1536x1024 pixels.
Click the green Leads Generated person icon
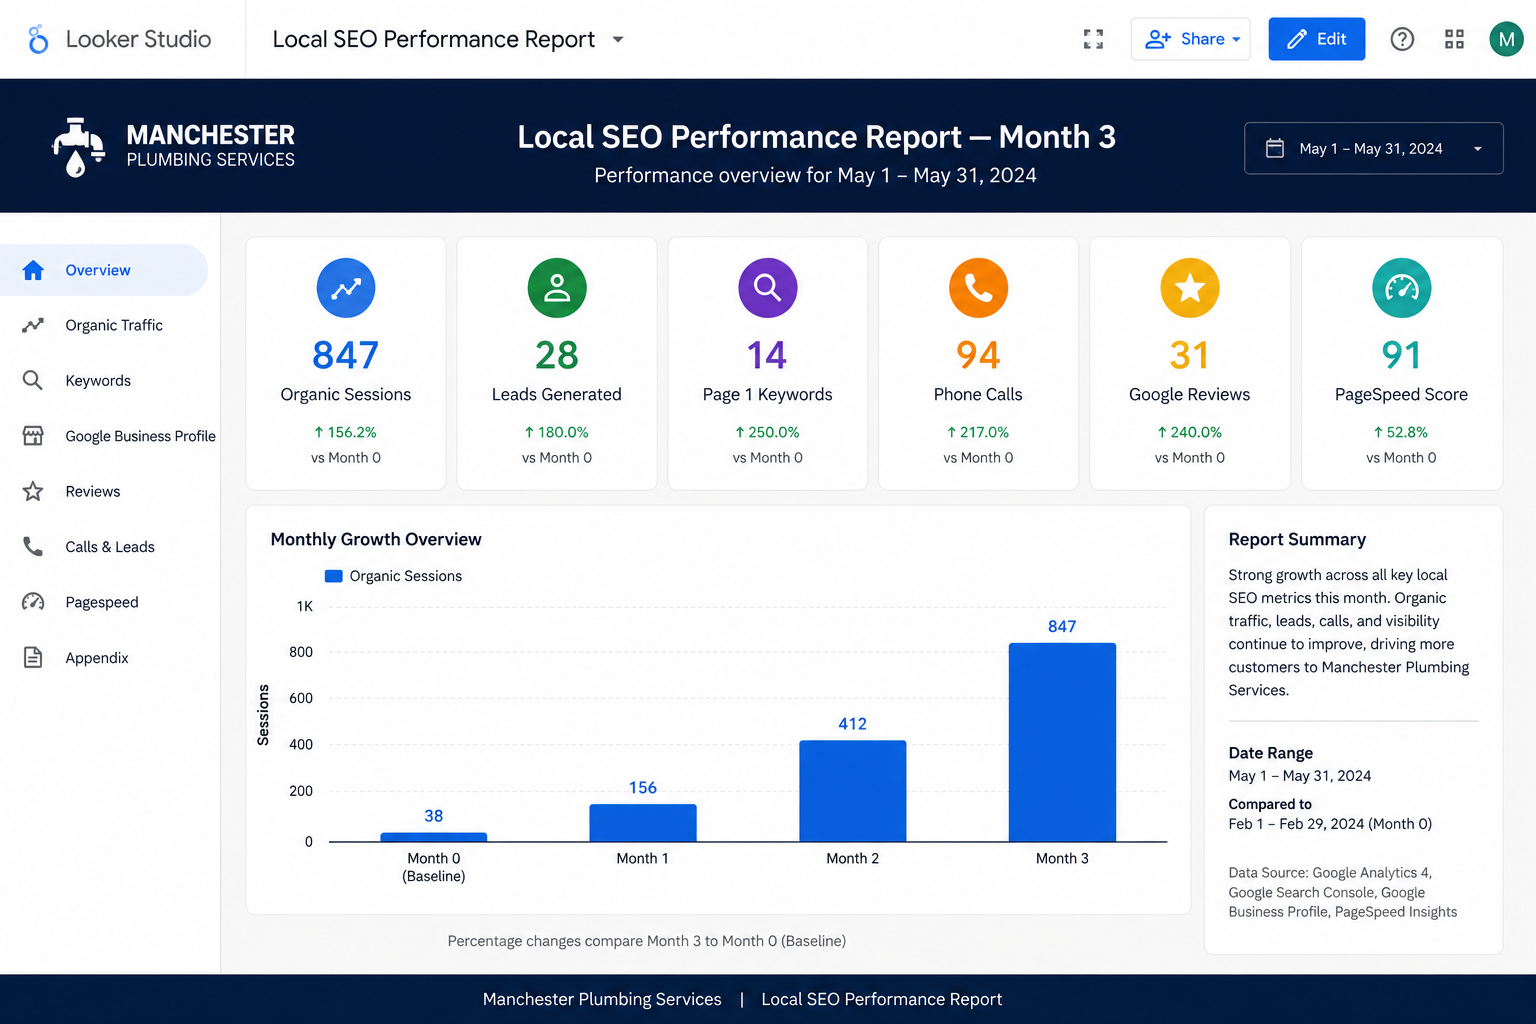click(x=557, y=288)
